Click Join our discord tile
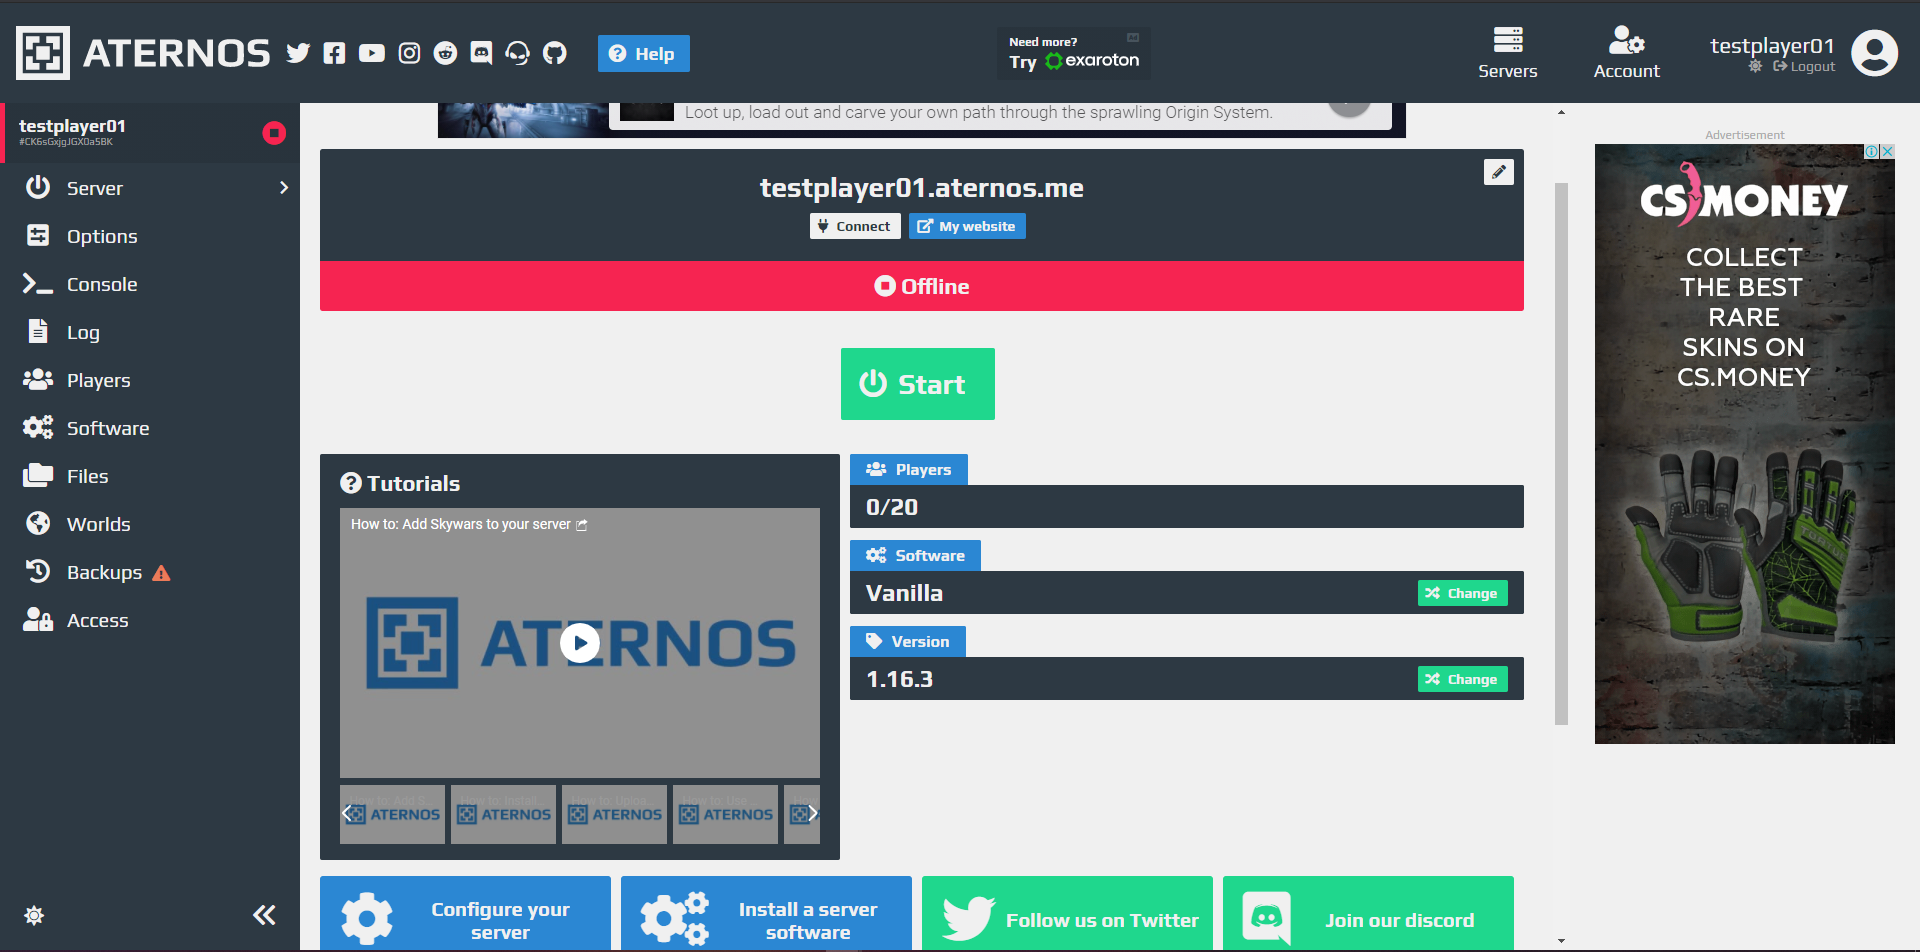1920x952 pixels. tap(1368, 914)
